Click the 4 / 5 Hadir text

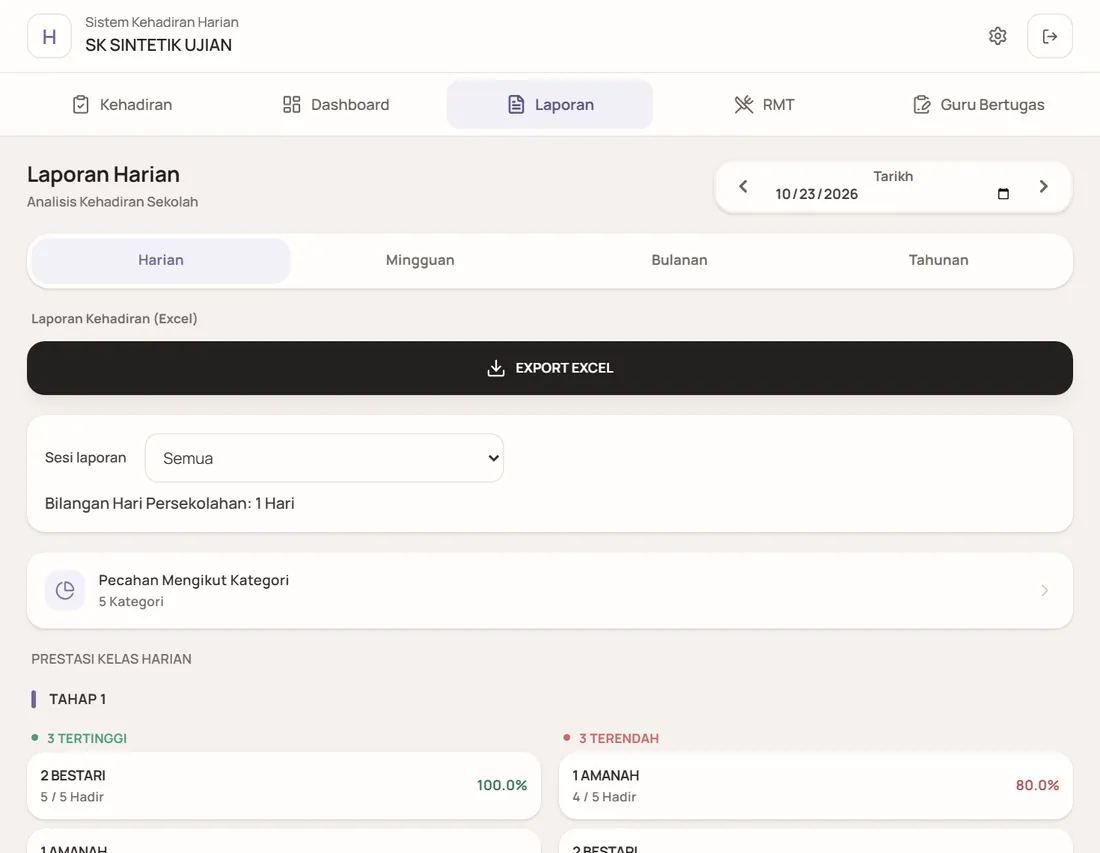tap(604, 797)
